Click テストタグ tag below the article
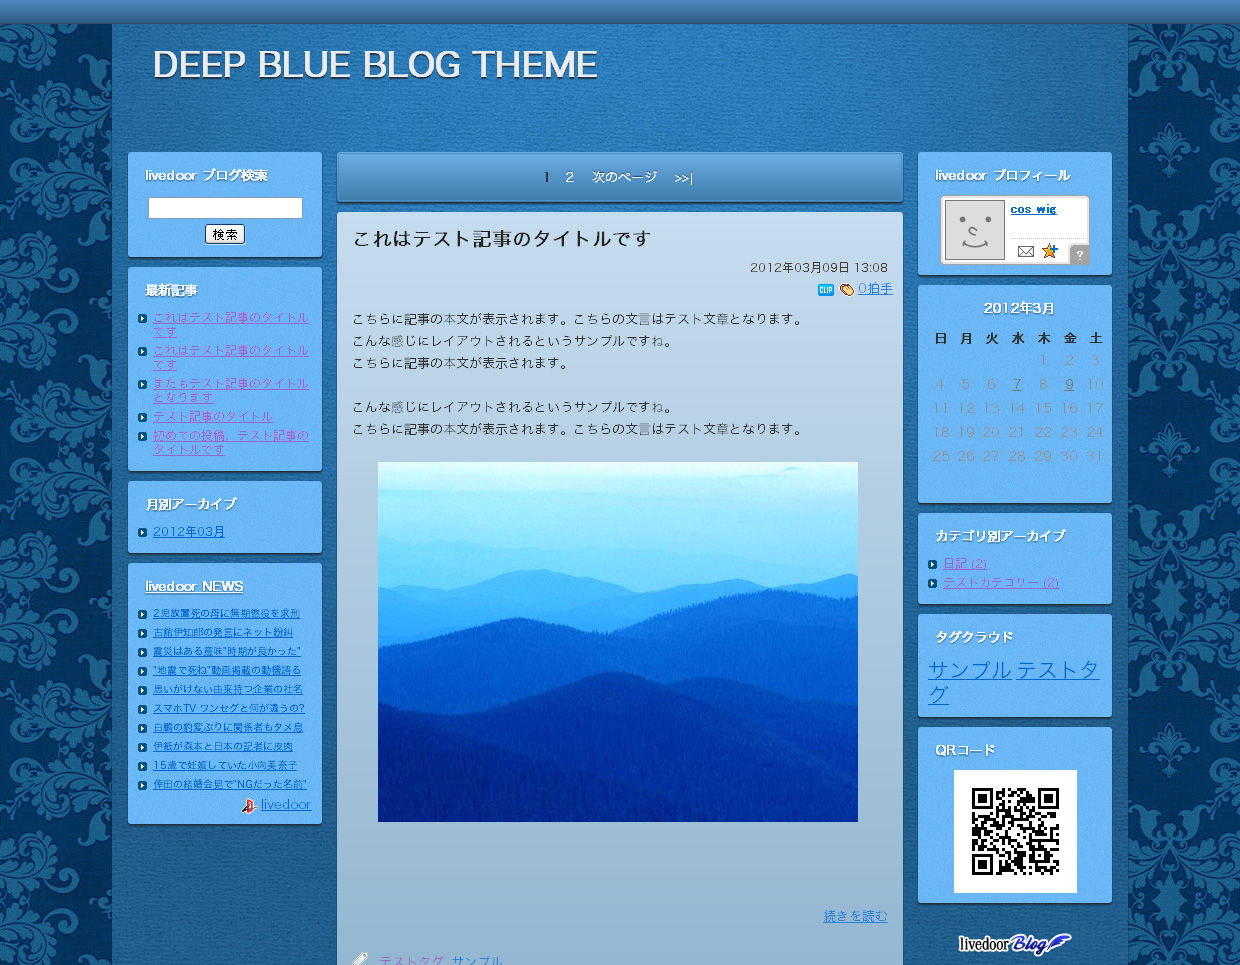The height and width of the screenshot is (965, 1240). pos(412,961)
